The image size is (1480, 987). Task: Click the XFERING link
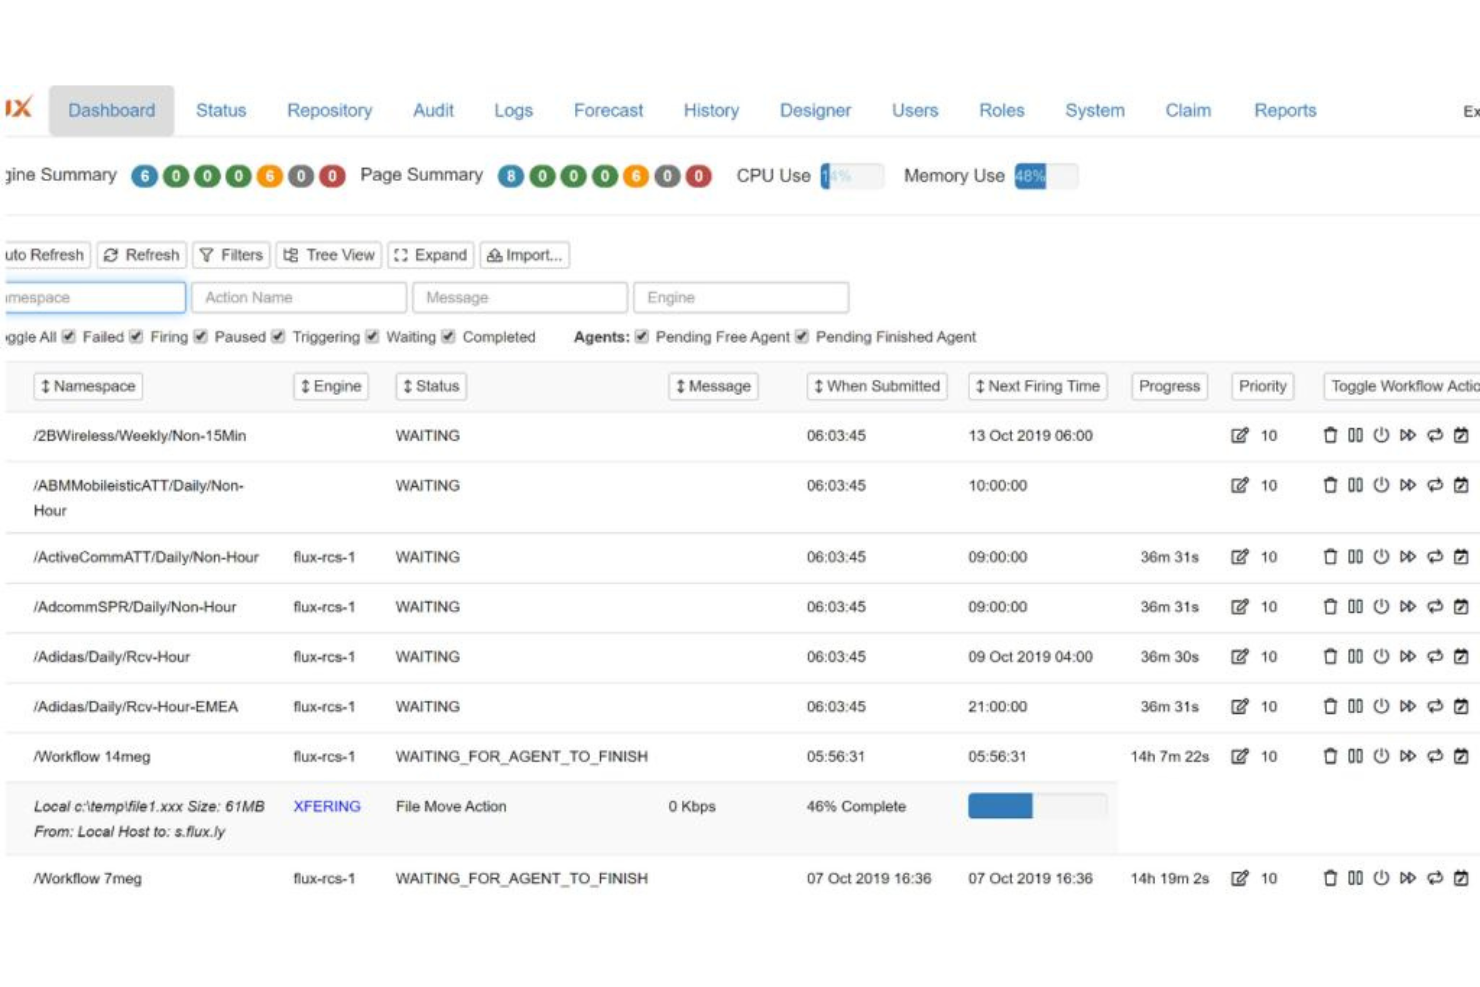click(327, 806)
